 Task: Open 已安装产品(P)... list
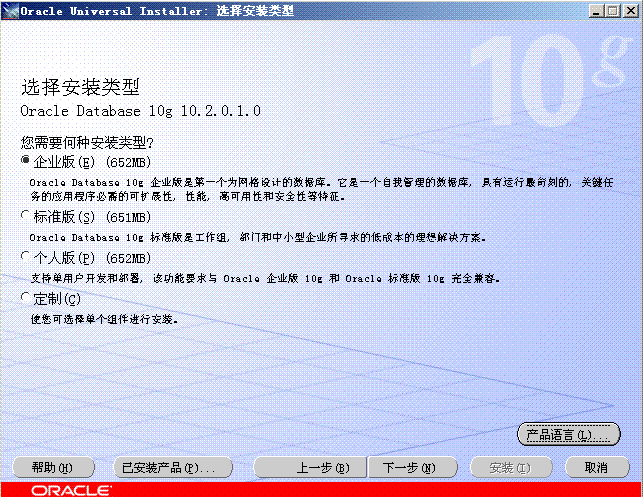pos(173,467)
